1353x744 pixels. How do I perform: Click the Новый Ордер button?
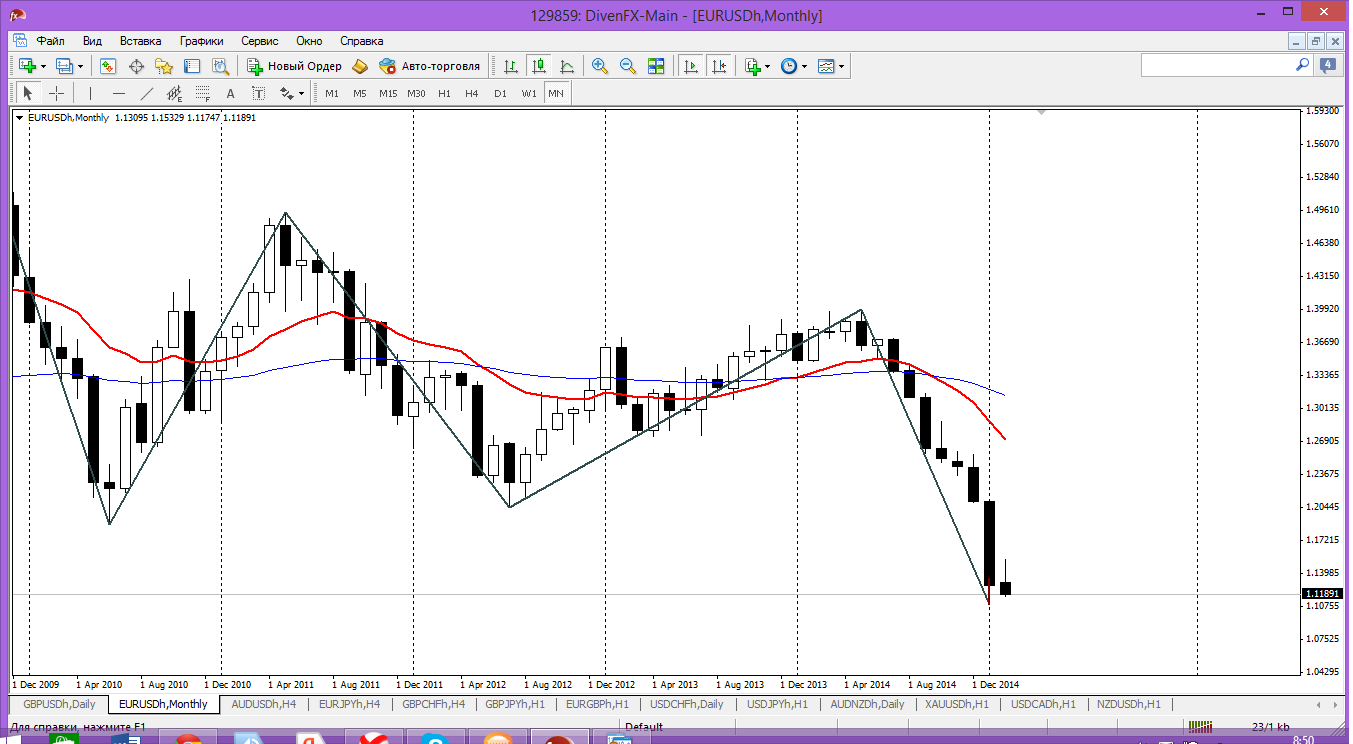point(295,66)
